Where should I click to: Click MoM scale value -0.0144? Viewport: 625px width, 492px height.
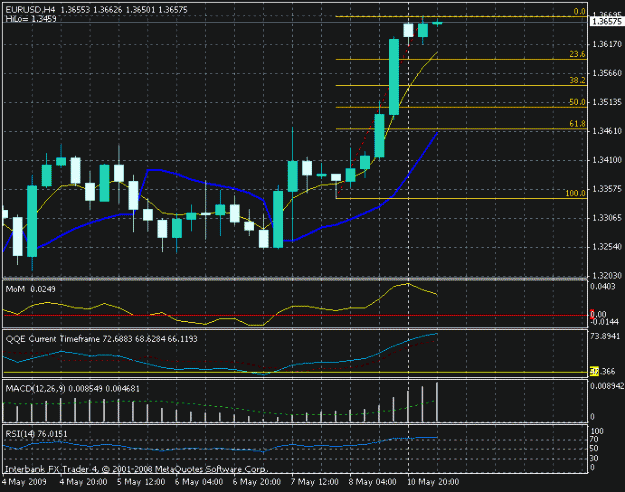tap(604, 321)
